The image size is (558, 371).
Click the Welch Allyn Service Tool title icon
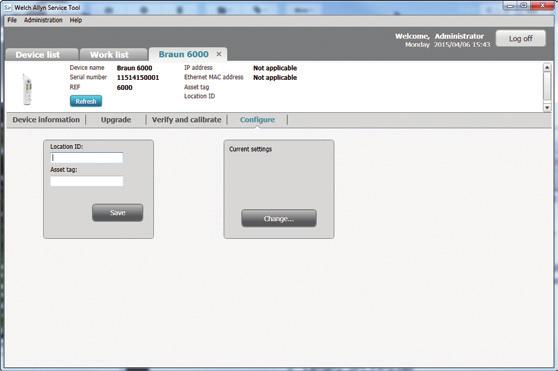pyautogui.click(x=8, y=7)
